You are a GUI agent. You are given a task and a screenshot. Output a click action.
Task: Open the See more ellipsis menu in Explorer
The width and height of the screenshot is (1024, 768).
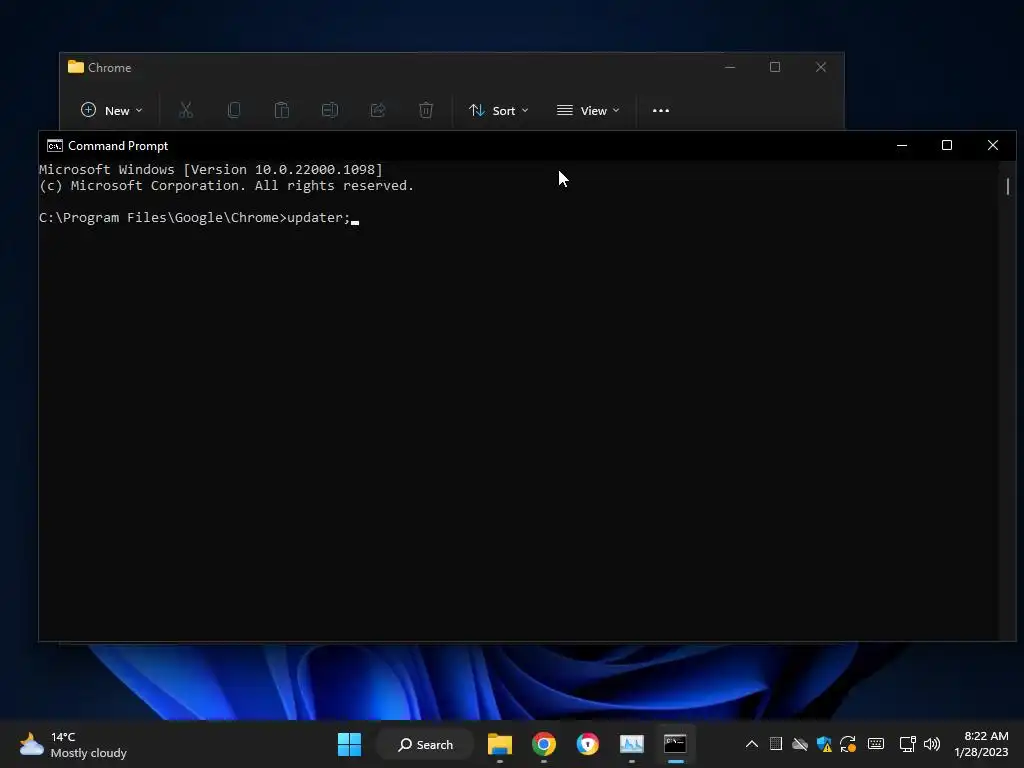tap(661, 110)
